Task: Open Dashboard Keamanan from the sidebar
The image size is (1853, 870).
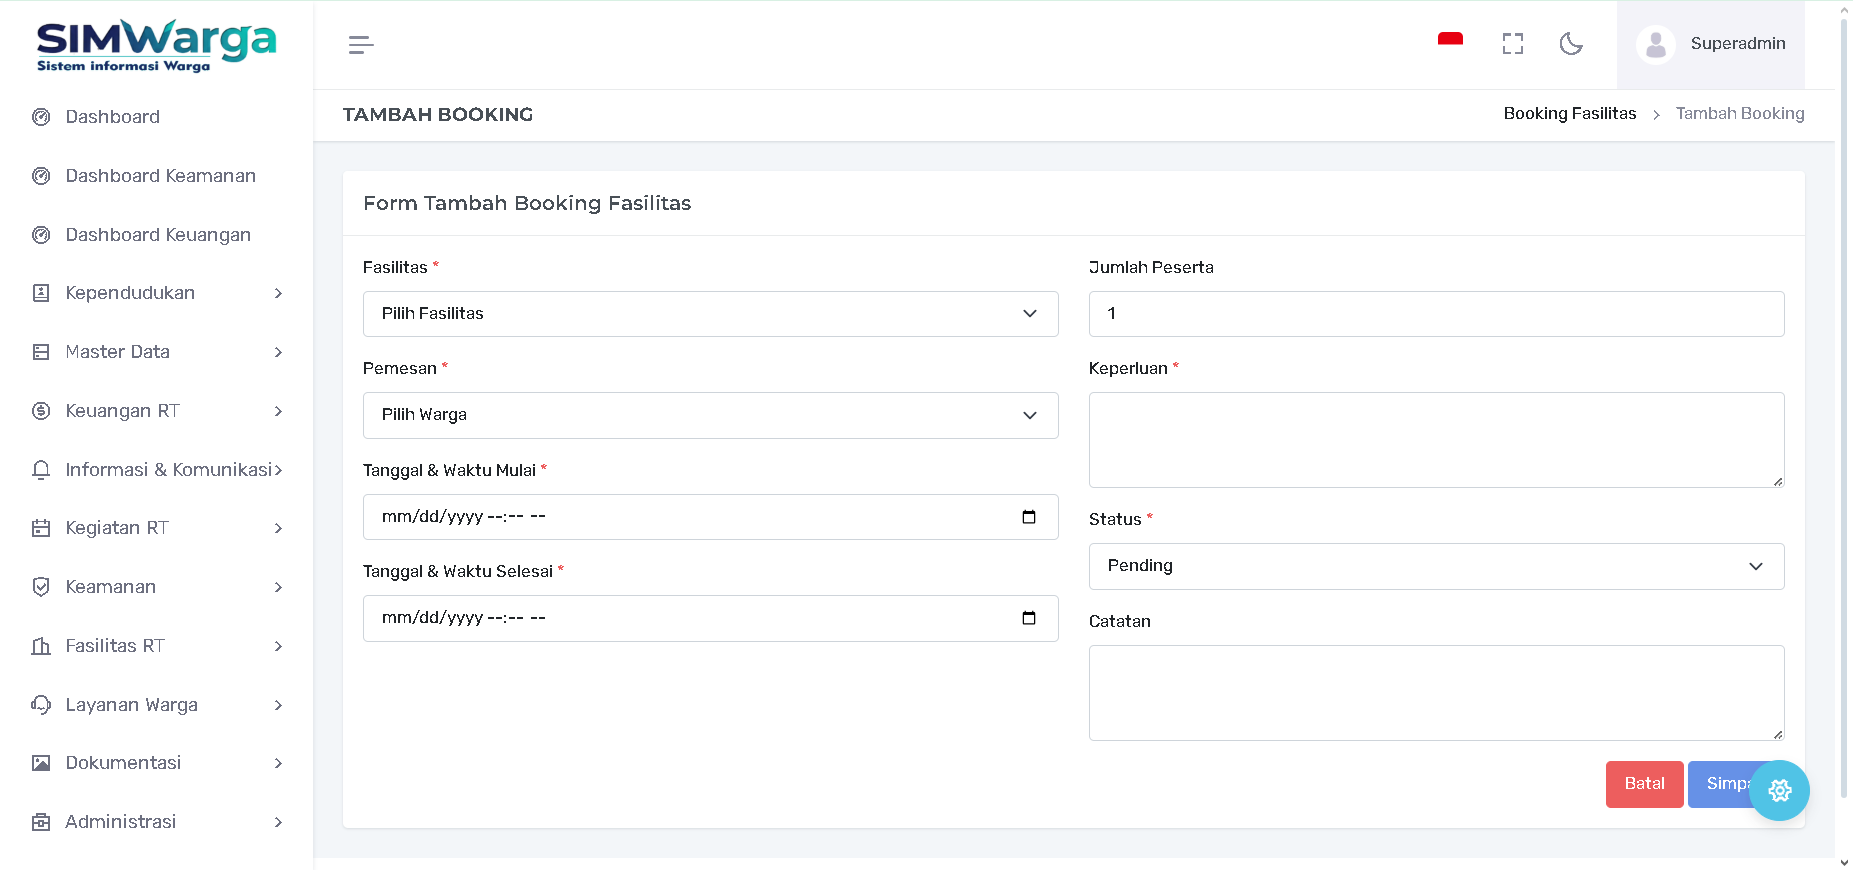Action: tap(160, 176)
